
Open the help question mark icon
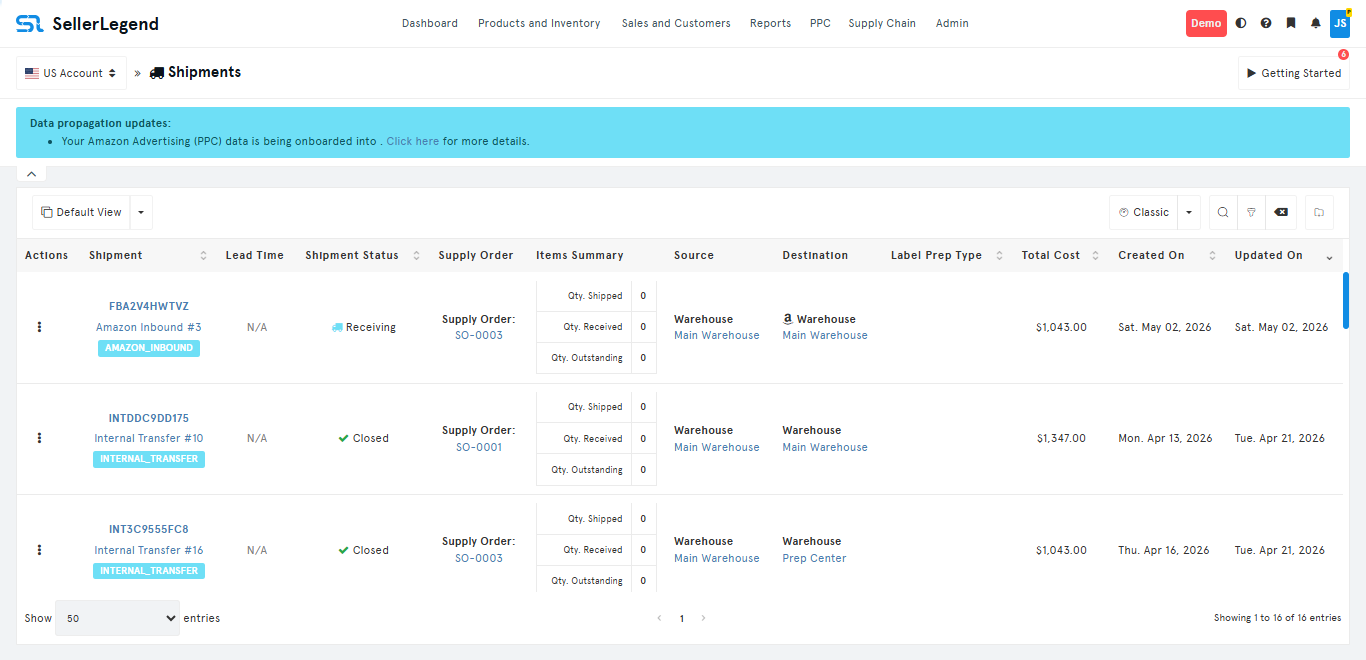tap(1266, 23)
